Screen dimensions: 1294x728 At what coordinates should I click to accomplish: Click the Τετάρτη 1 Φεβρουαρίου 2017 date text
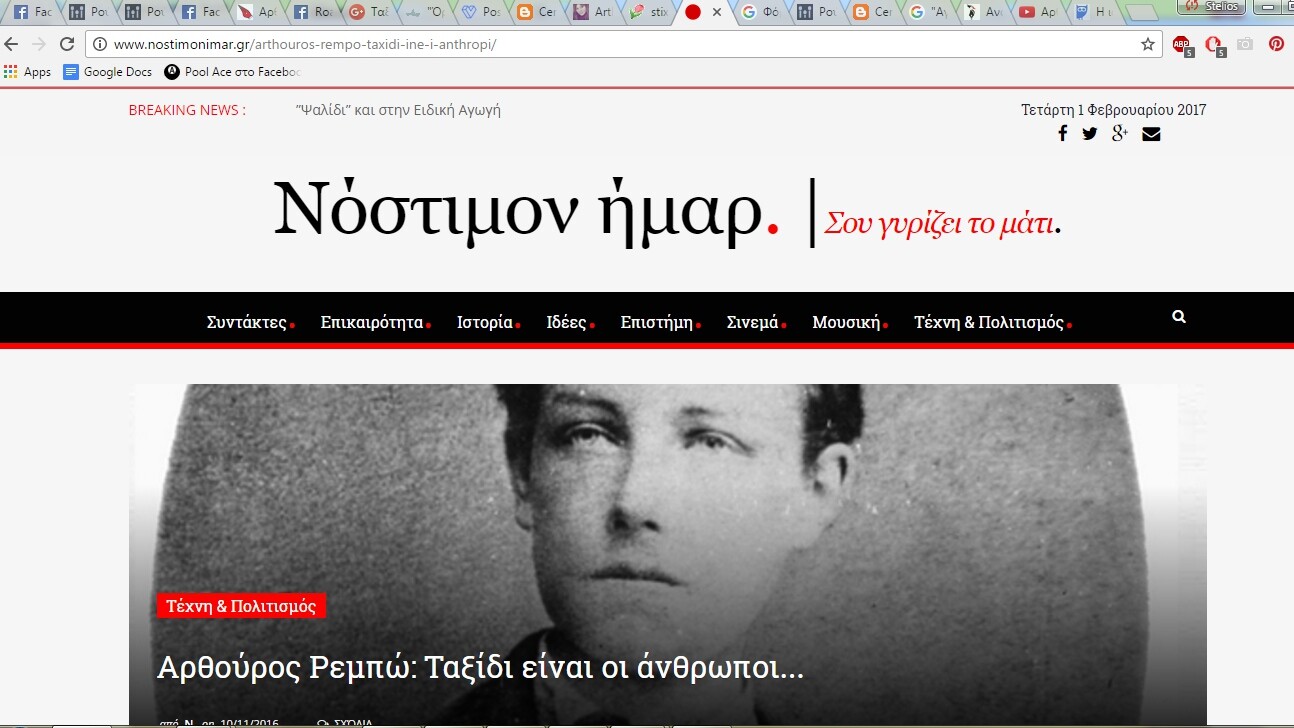[x=1113, y=110]
